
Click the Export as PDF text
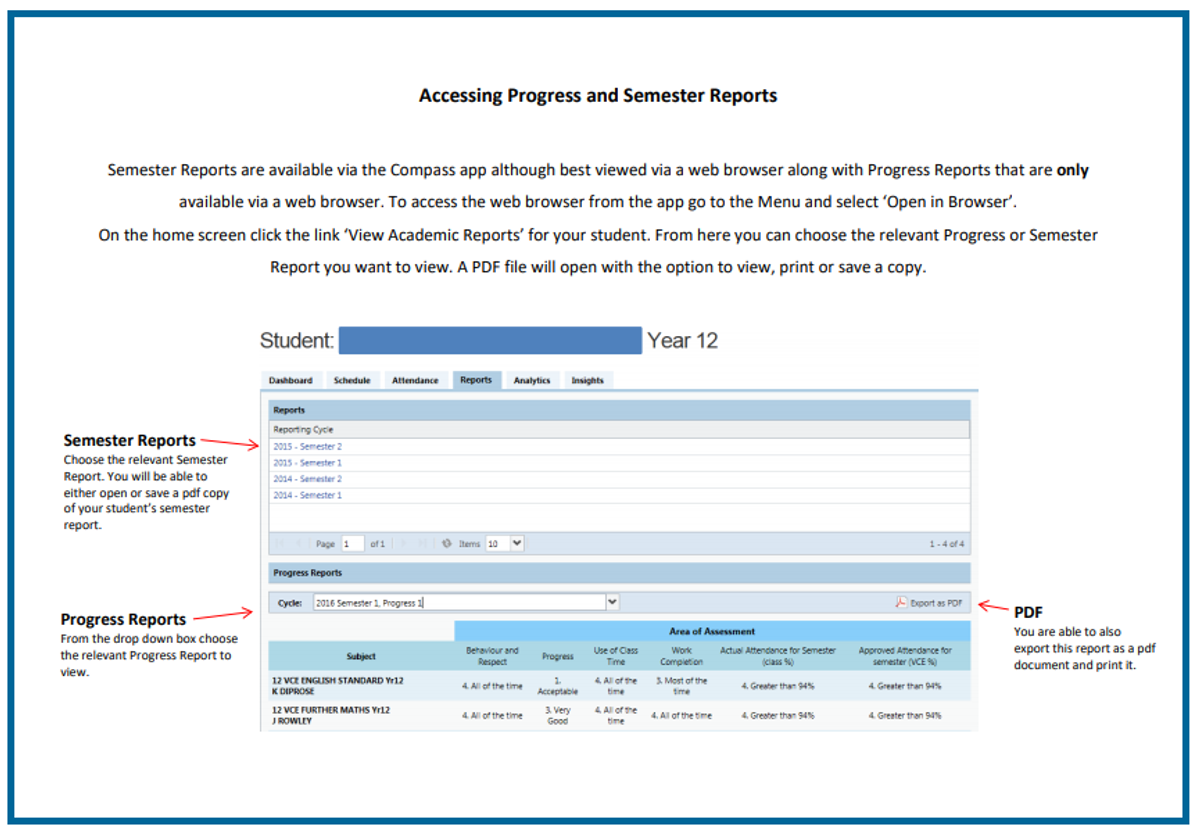(x=936, y=603)
